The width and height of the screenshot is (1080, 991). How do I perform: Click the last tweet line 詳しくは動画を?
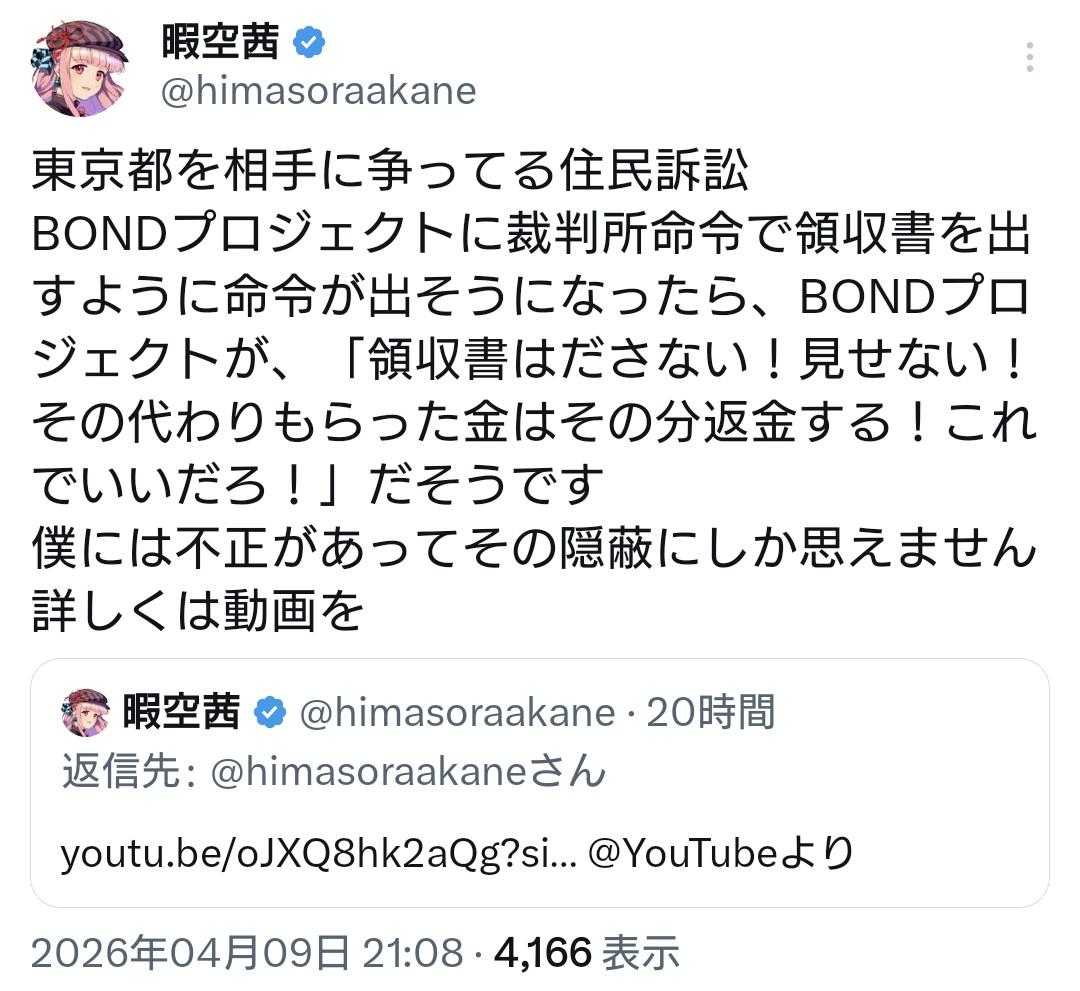click(x=197, y=613)
